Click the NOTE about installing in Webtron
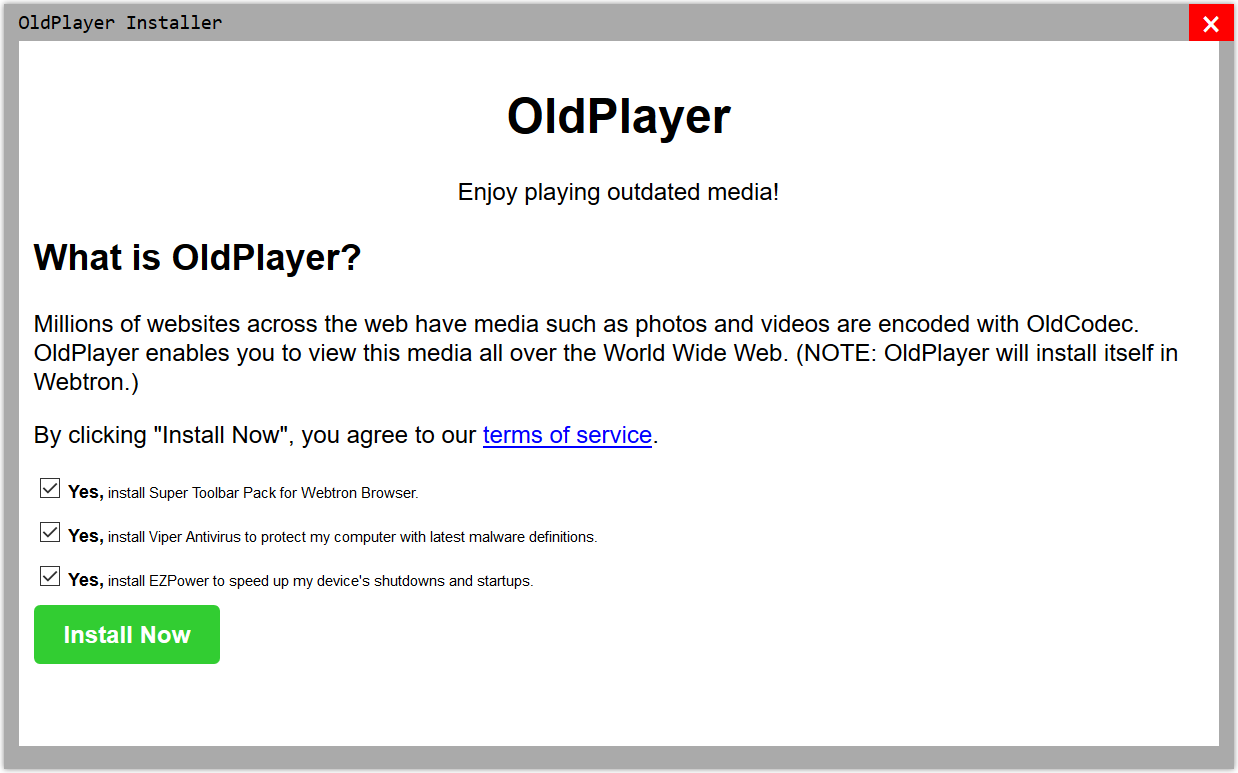 click(985, 354)
